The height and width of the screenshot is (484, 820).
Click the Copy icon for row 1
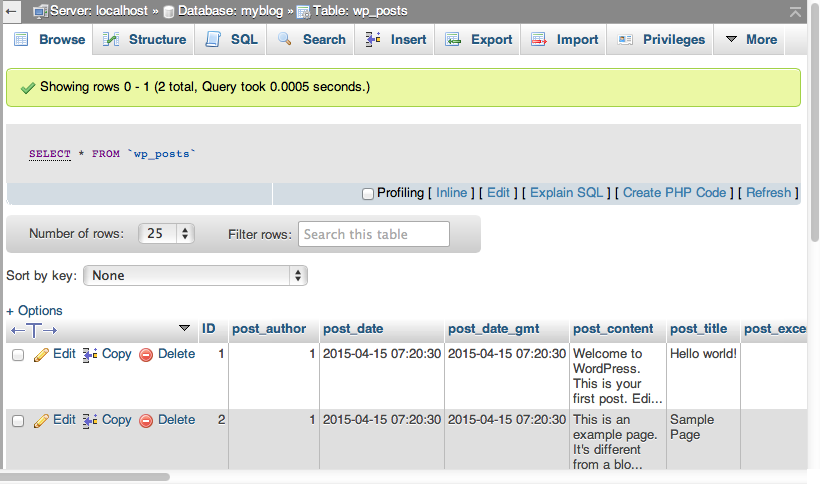(x=90, y=354)
